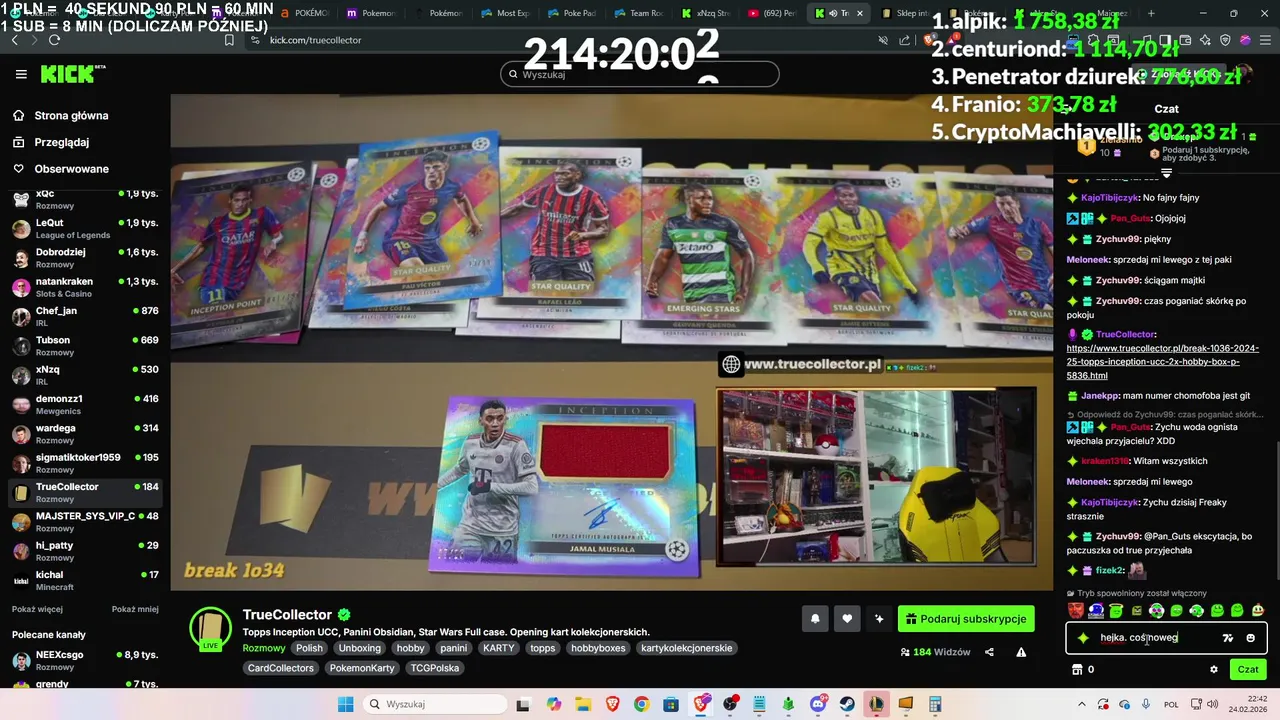Open the channel points shop icon
Image resolution: width=1280 pixels, height=720 pixels.
point(1077,670)
